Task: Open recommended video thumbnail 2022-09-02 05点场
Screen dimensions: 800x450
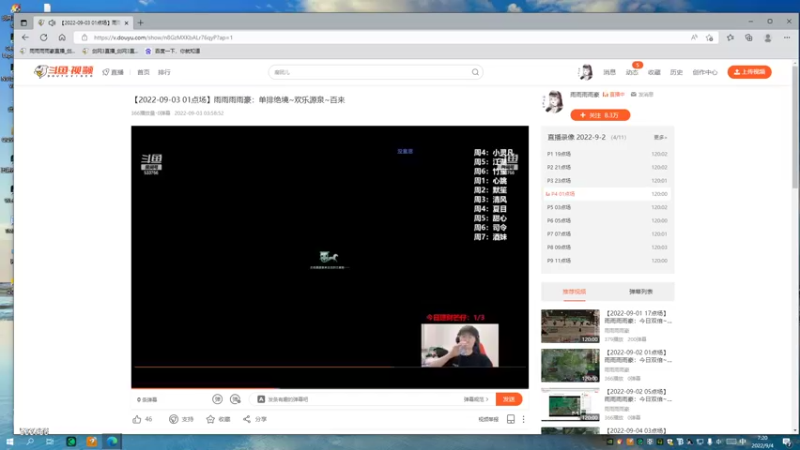Action: coord(570,405)
